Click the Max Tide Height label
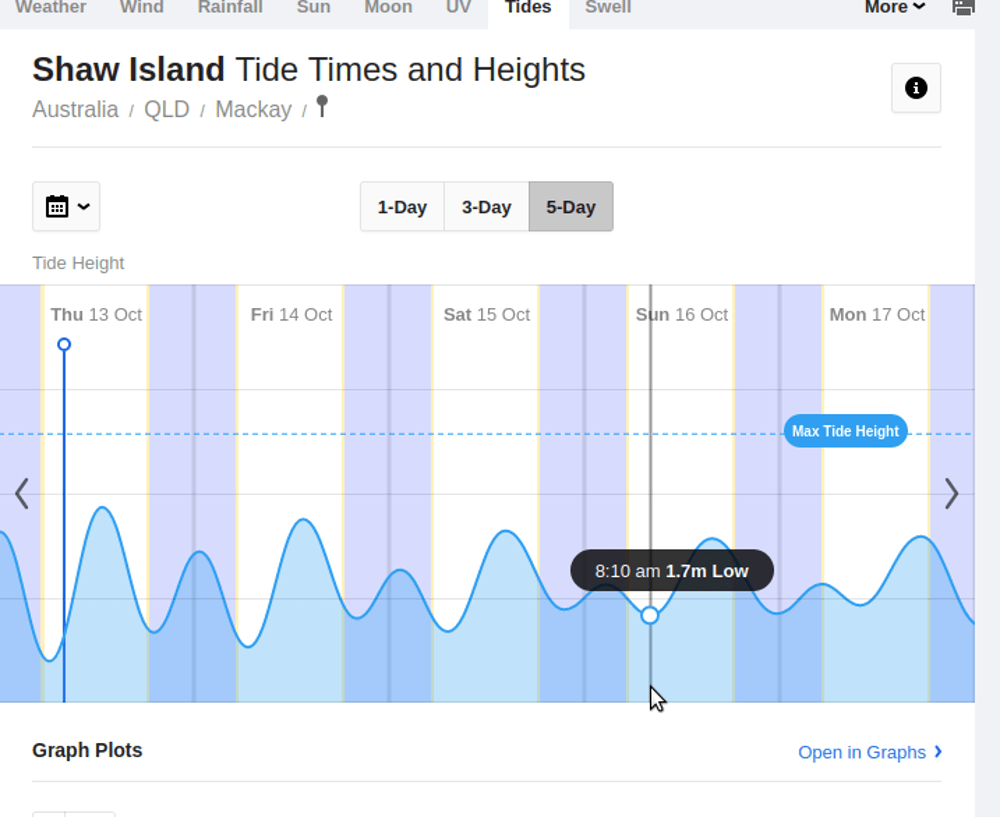 [x=845, y=431]
